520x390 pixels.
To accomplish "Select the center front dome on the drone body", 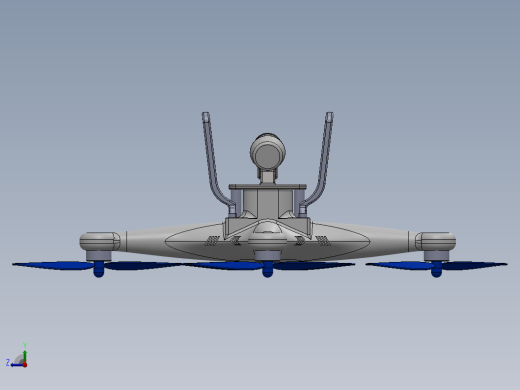I will [x=268, y=235].
